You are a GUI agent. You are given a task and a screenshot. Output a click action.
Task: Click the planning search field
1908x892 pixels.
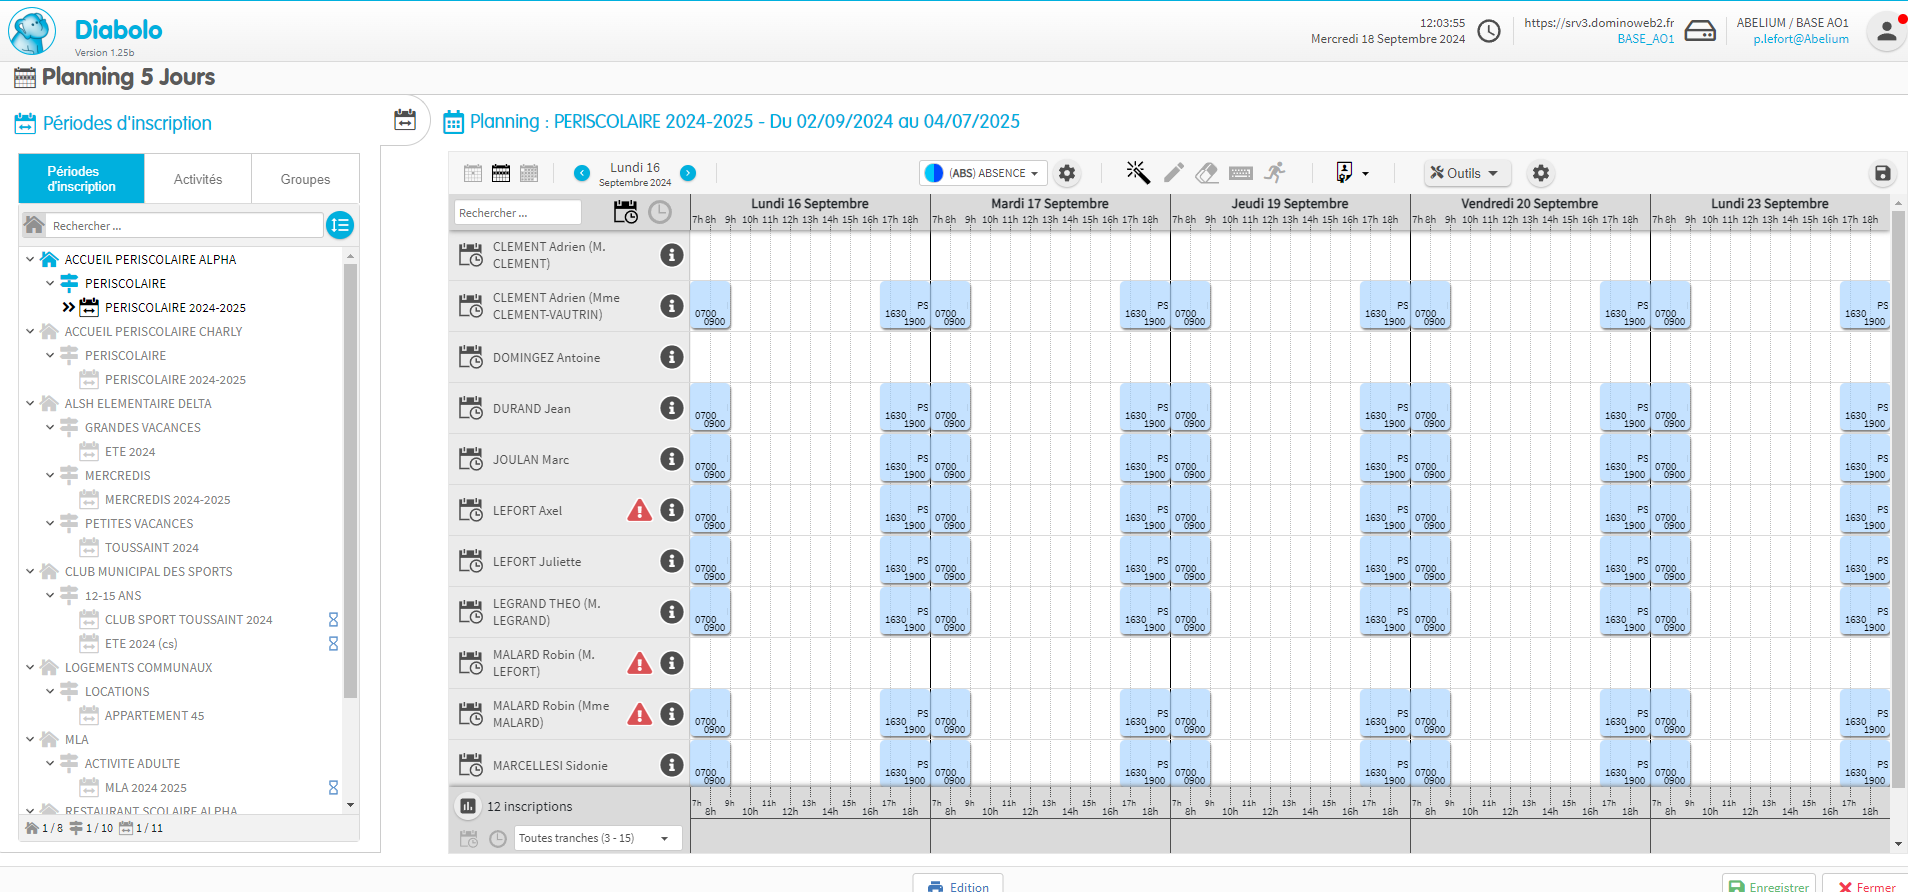(517, 213)
